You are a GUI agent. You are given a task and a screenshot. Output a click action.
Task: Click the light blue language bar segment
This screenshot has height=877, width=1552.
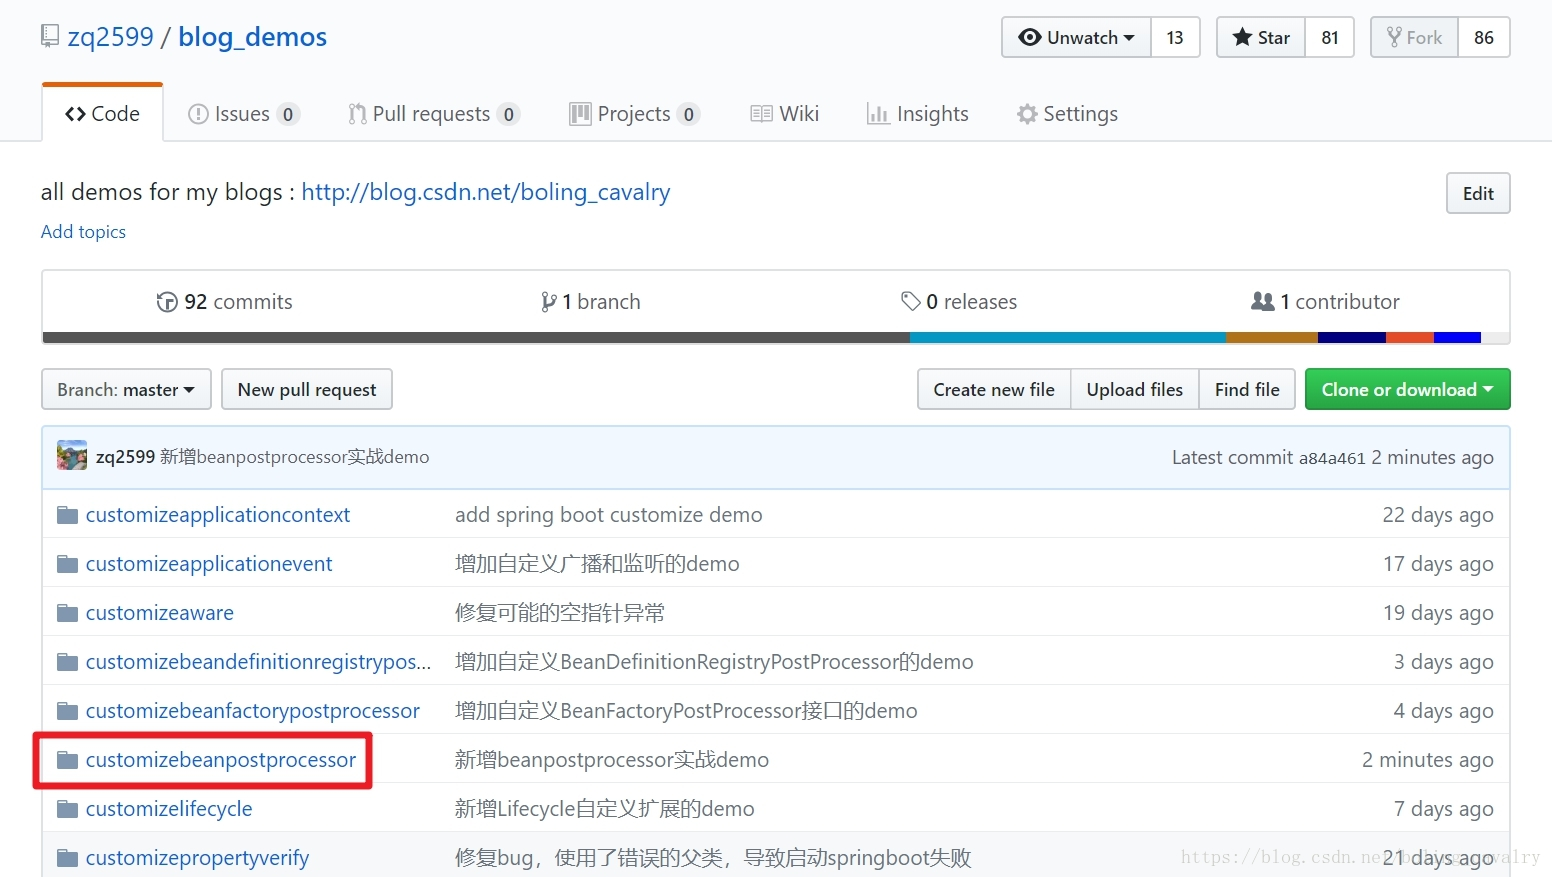coord(1068,338)
